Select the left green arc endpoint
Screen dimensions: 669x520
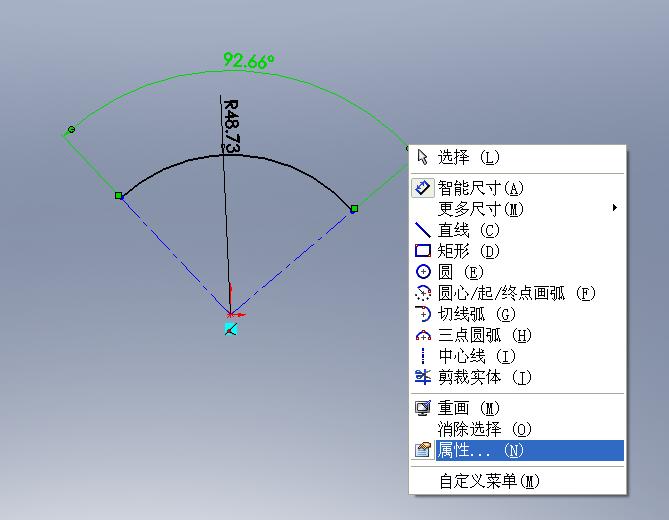coord(119,195)
